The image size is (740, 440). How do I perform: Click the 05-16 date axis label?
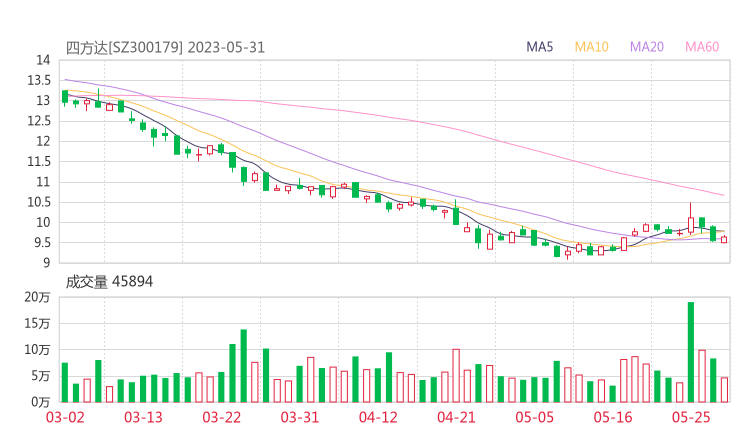(x=613, y=417)
